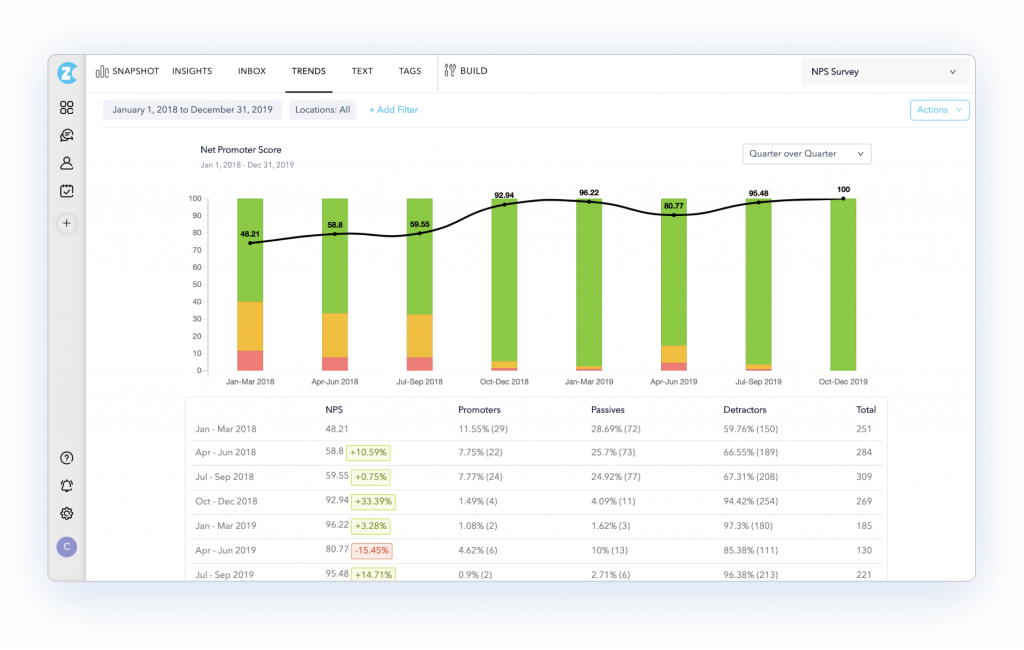Open the Build survey editor icon
The image size is (1024, 650).
[x=449, y=70]
